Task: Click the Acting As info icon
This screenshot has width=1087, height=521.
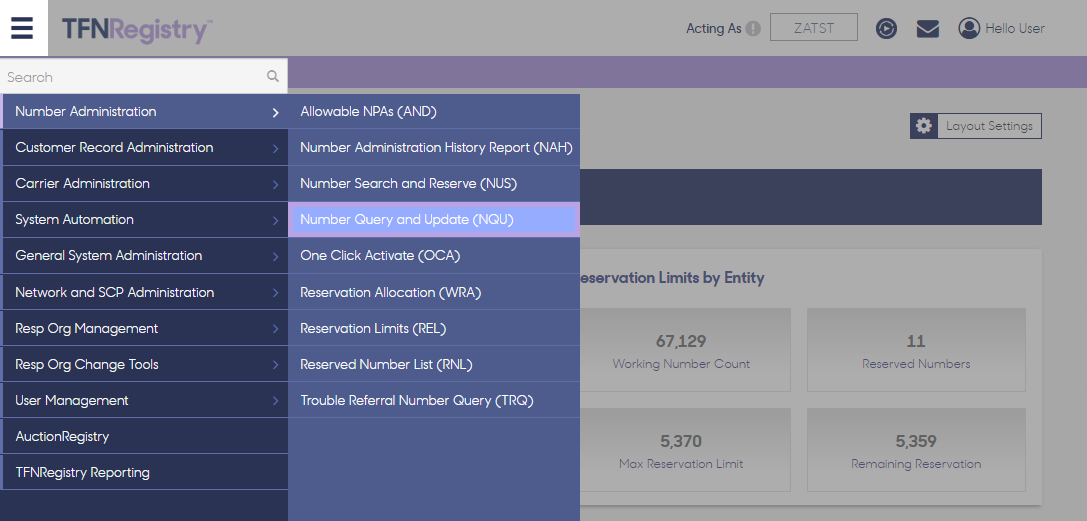Action: click(x=754, y=29)
